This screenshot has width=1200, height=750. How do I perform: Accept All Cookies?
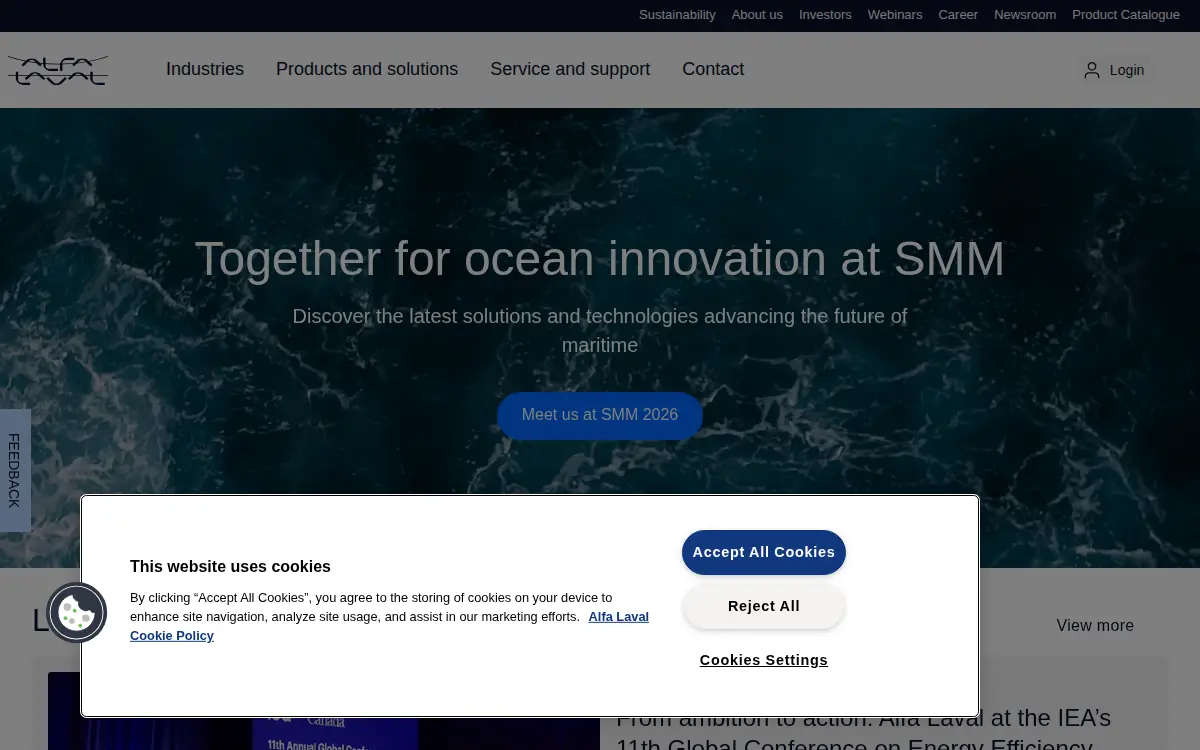[x=764, y=552]
